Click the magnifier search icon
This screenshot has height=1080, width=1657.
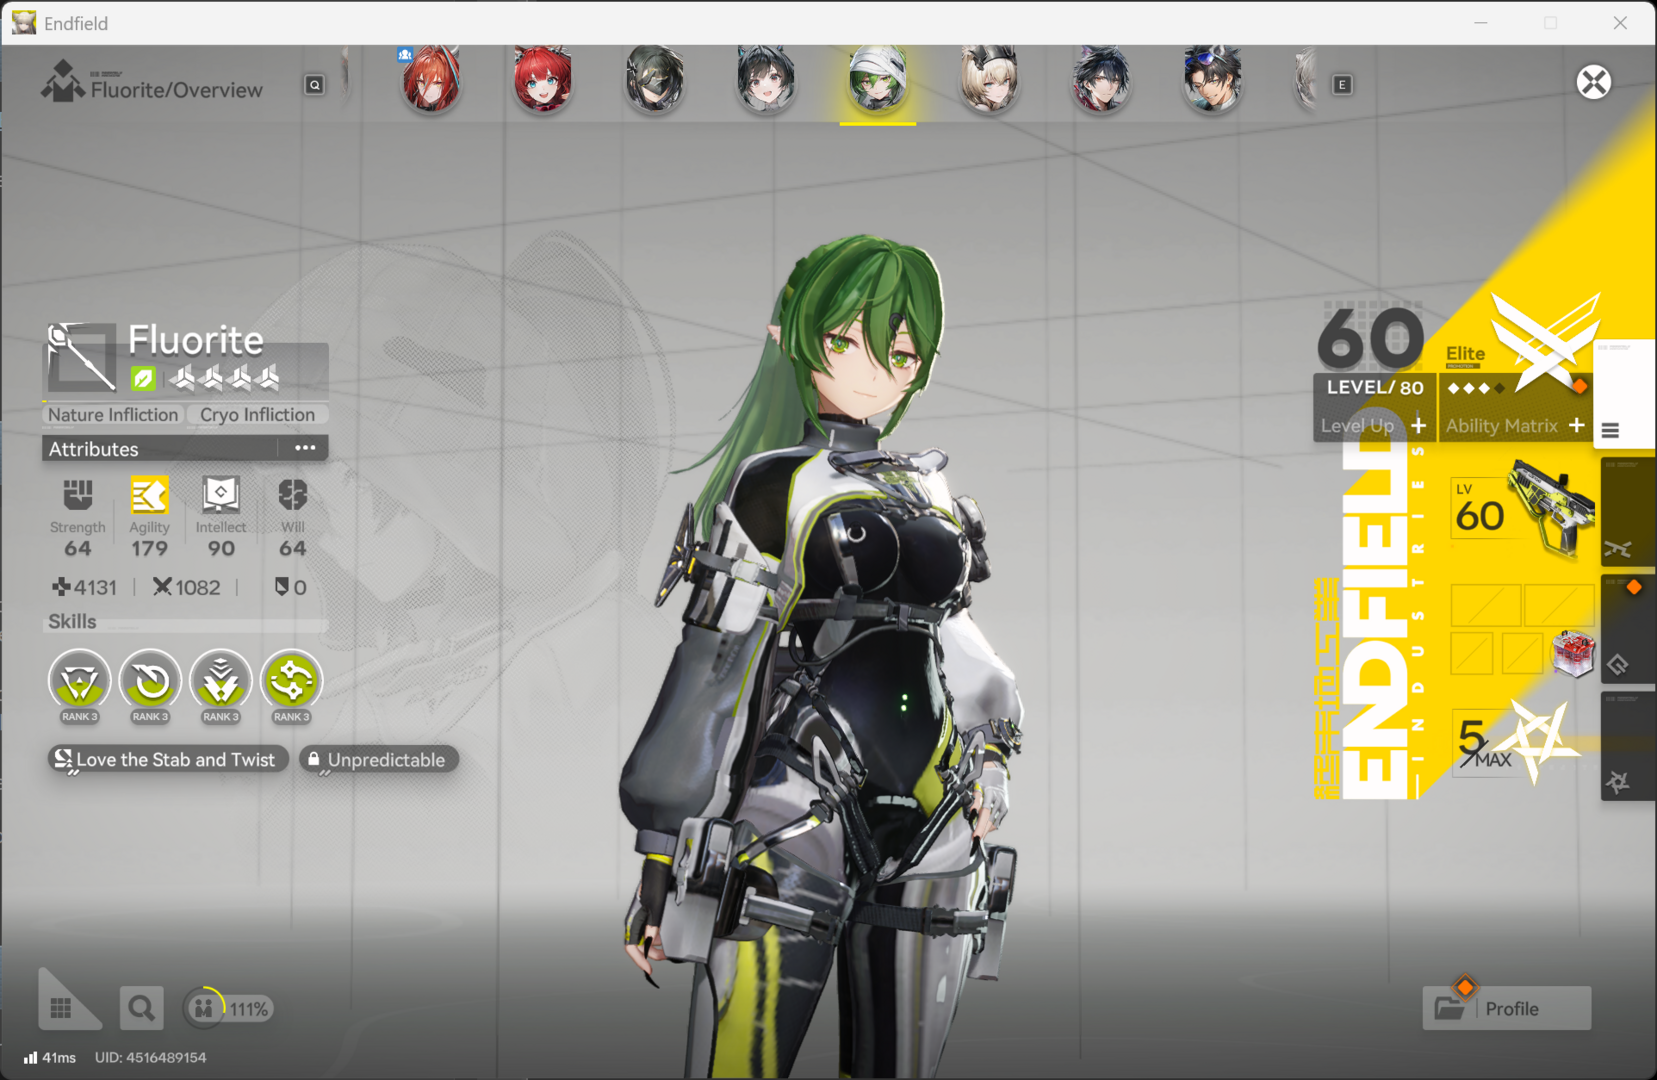coord(142,1008)
